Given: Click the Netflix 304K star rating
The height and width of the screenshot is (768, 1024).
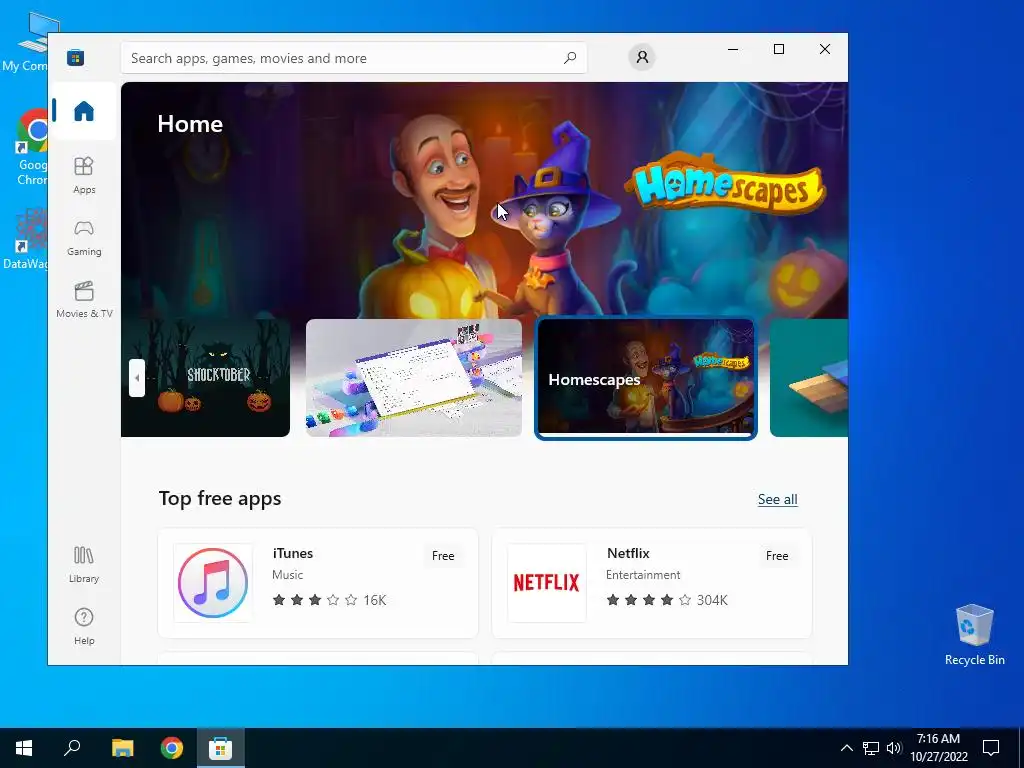Looking at the screenshot, I should point(667,600).
